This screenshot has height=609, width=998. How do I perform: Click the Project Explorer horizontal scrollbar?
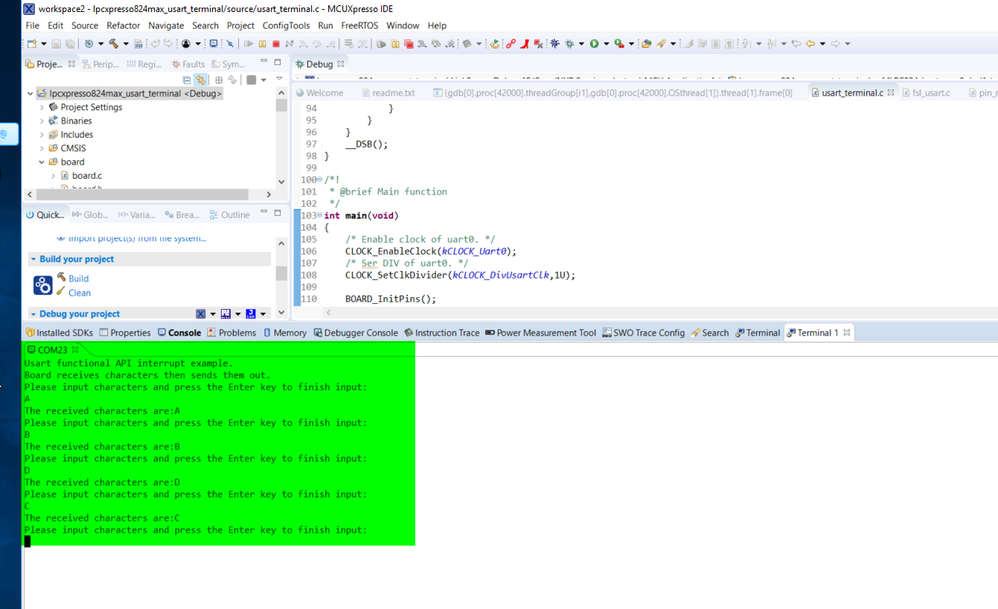(143, 194)
